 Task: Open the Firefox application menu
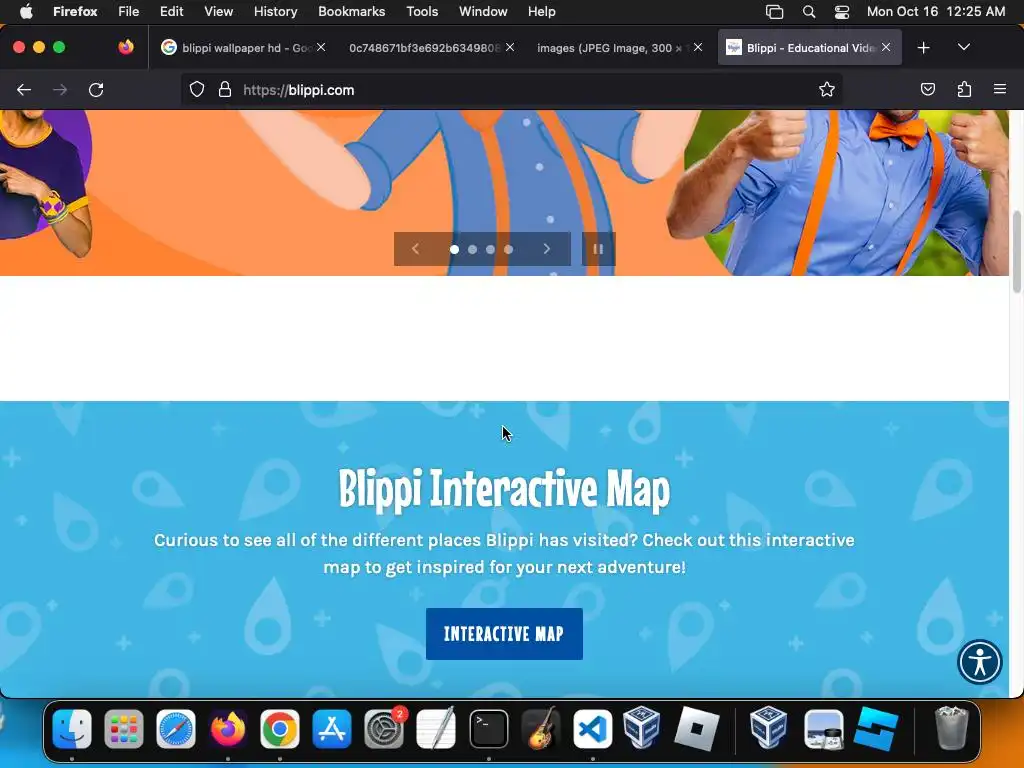click(x=75, y=11)
